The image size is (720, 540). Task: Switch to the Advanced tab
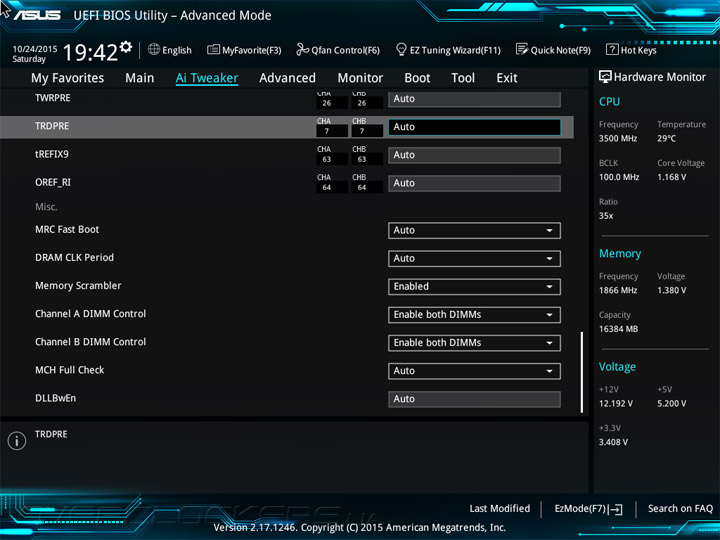tap(287, 78)
